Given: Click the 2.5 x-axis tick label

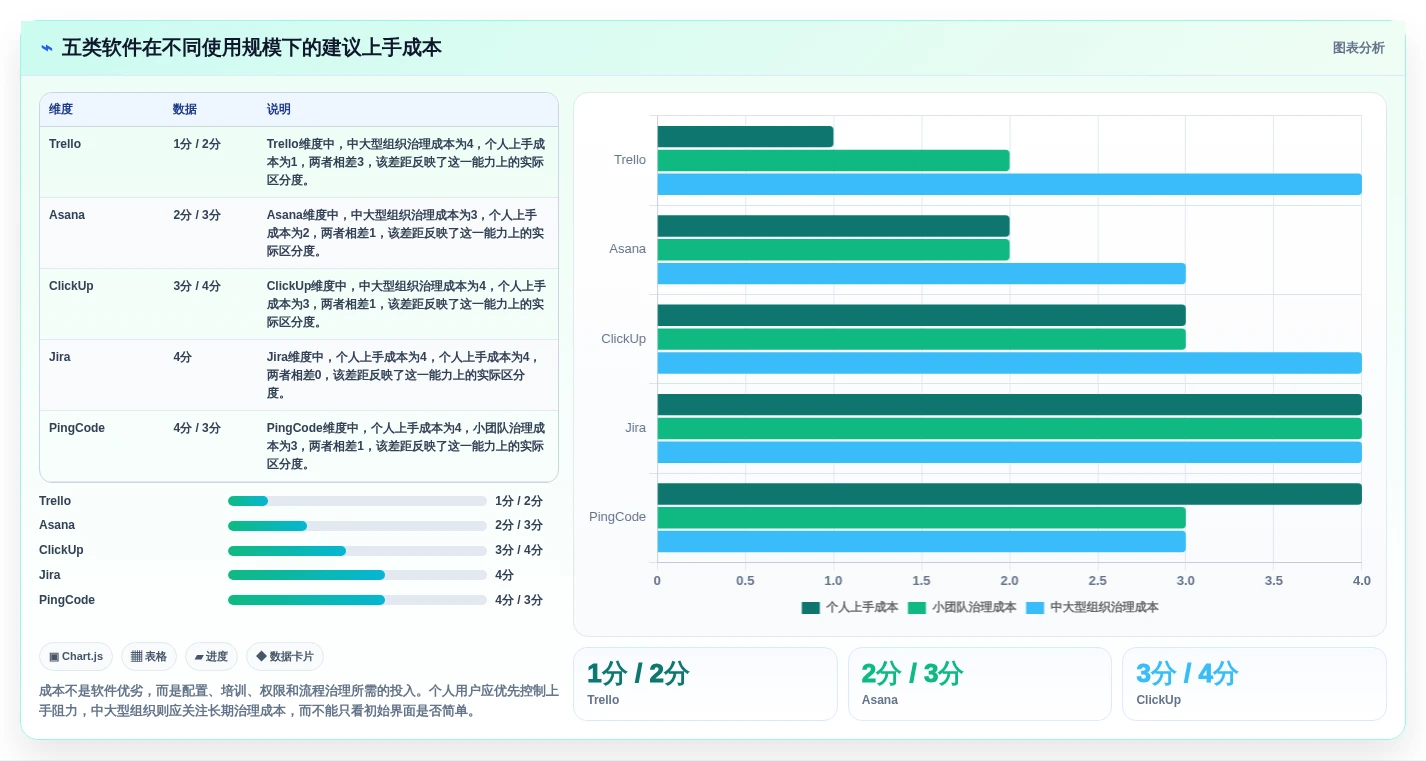Looking at the screenshot, I should (1097, 581).
